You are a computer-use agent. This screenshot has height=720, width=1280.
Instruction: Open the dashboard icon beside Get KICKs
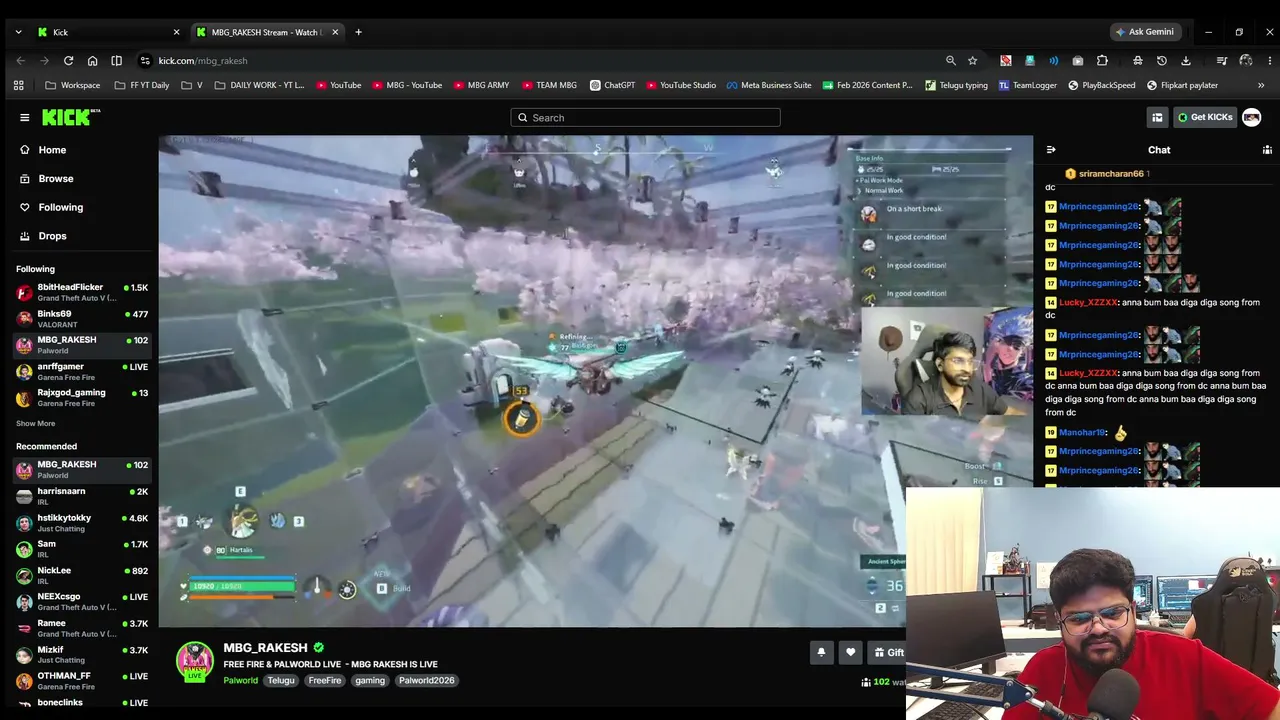pos(1157,117)
